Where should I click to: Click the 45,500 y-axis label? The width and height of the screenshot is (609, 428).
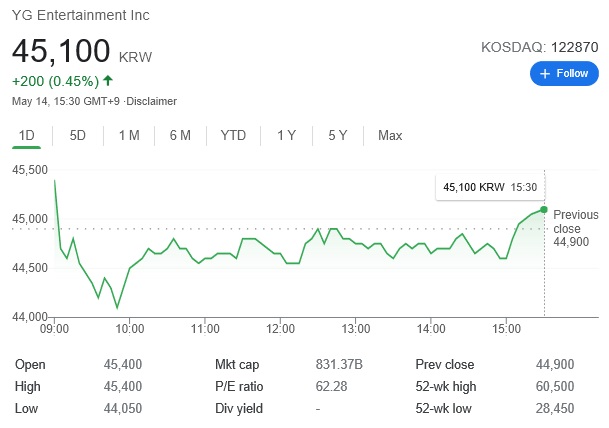[30, 170]
